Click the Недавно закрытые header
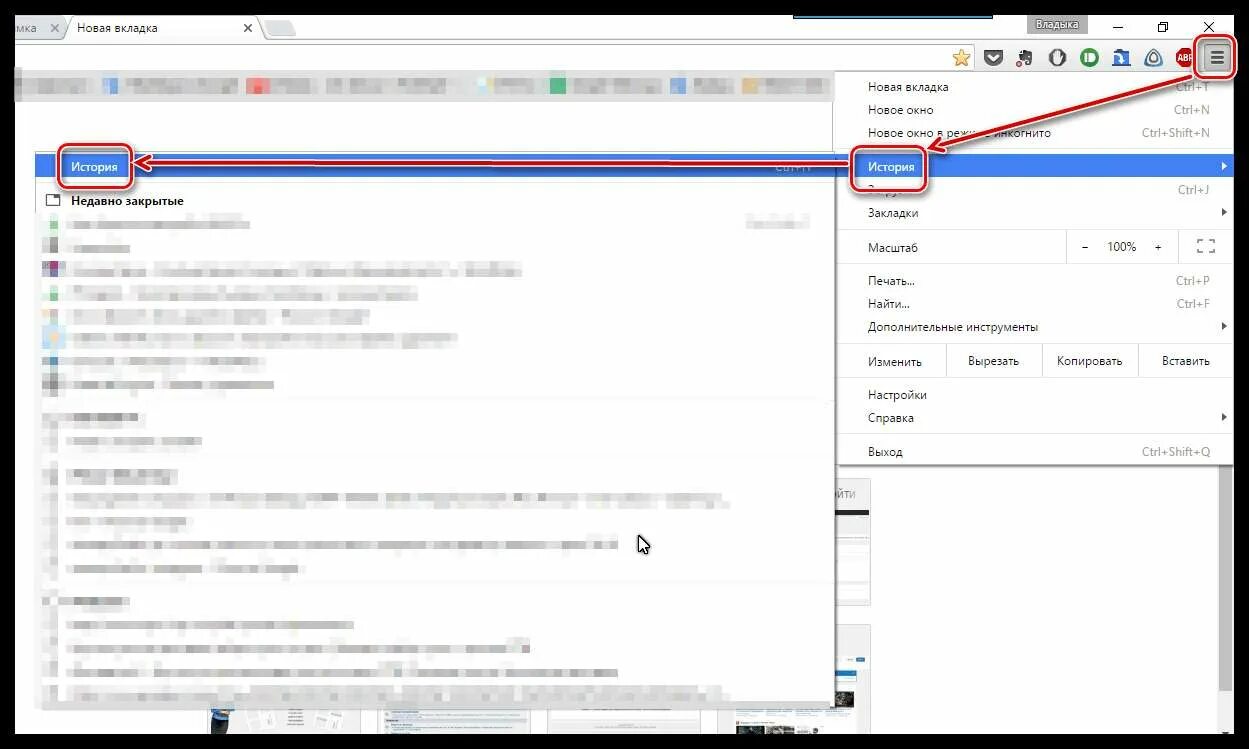This screenshot has width=1249, height=749. point(127,201)
